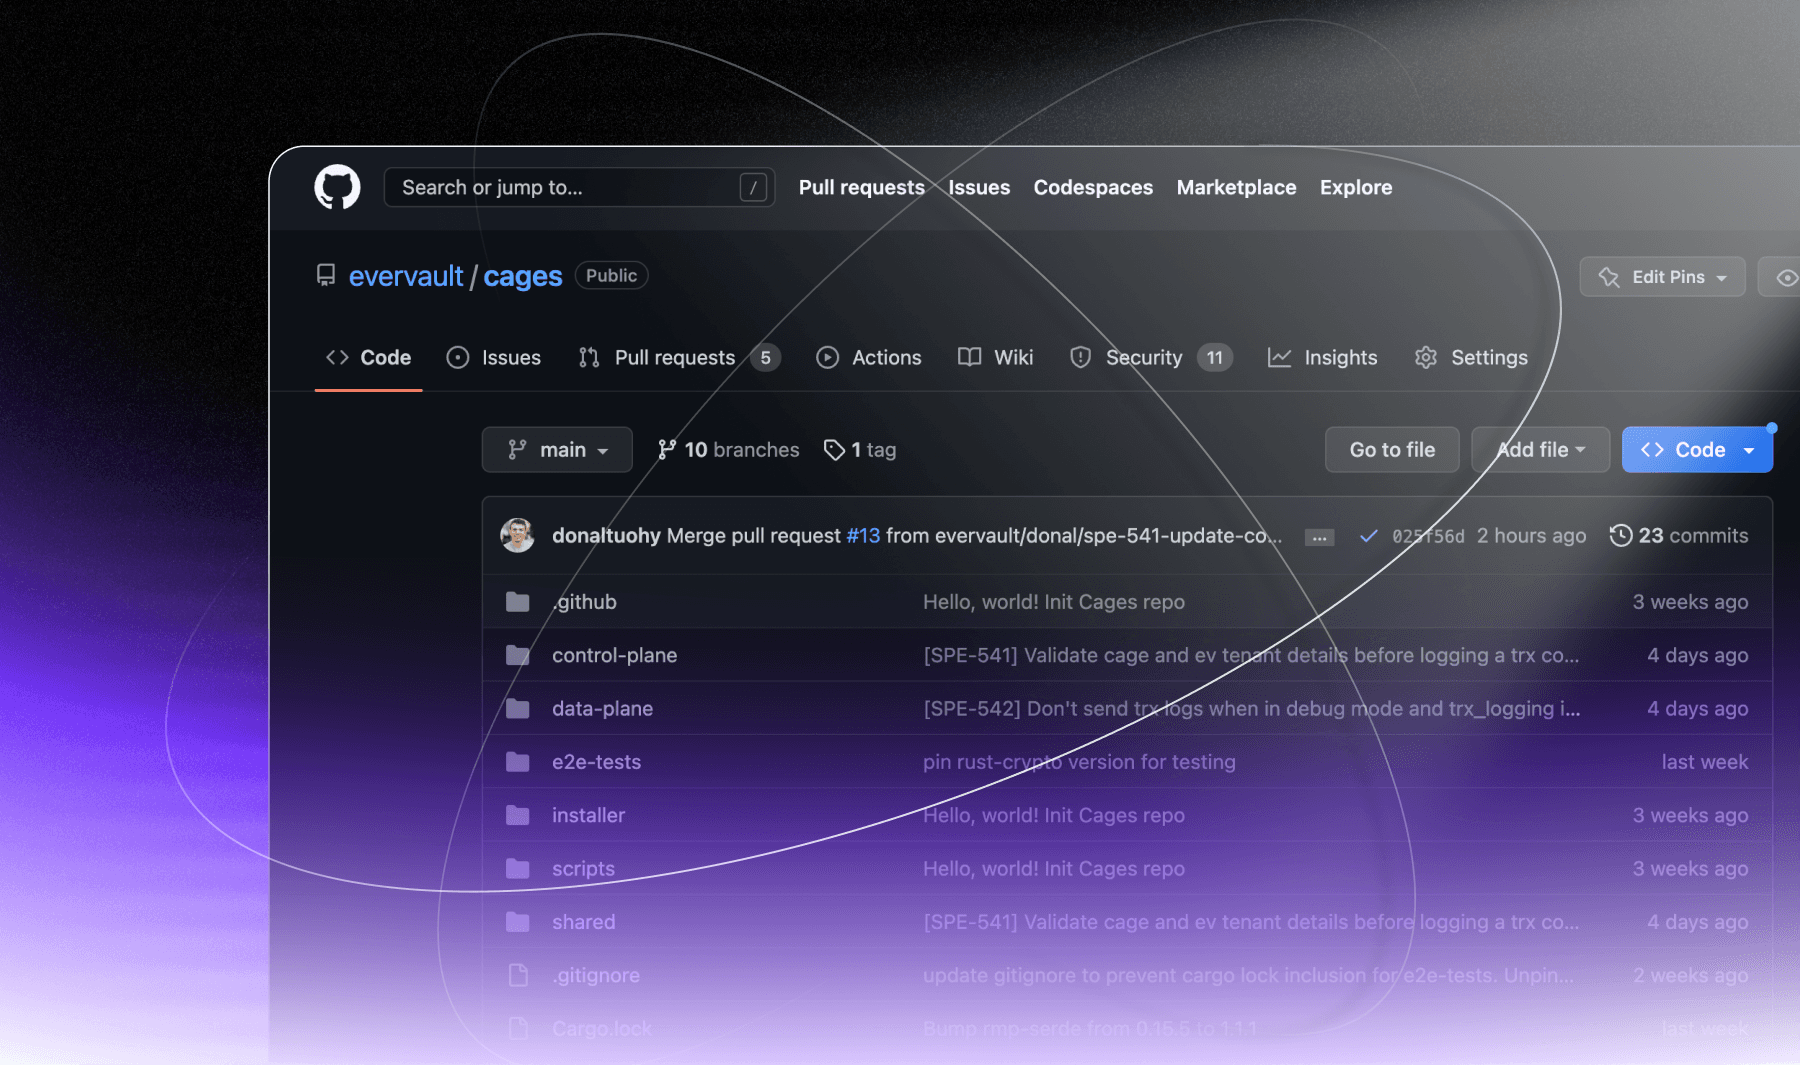Expand the commit message ellipsis button

click(1319, 537)
